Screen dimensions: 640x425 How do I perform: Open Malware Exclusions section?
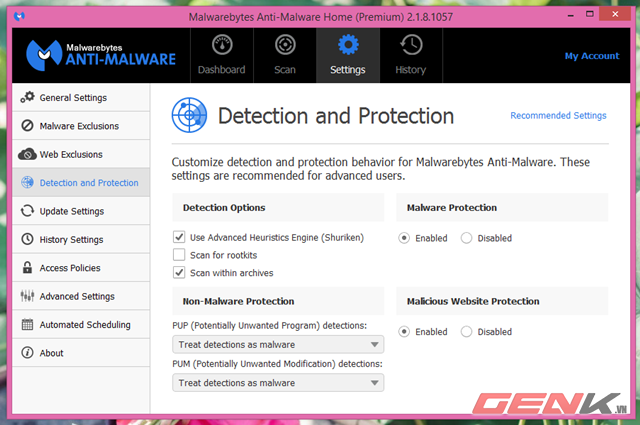[x=81, y=126]
